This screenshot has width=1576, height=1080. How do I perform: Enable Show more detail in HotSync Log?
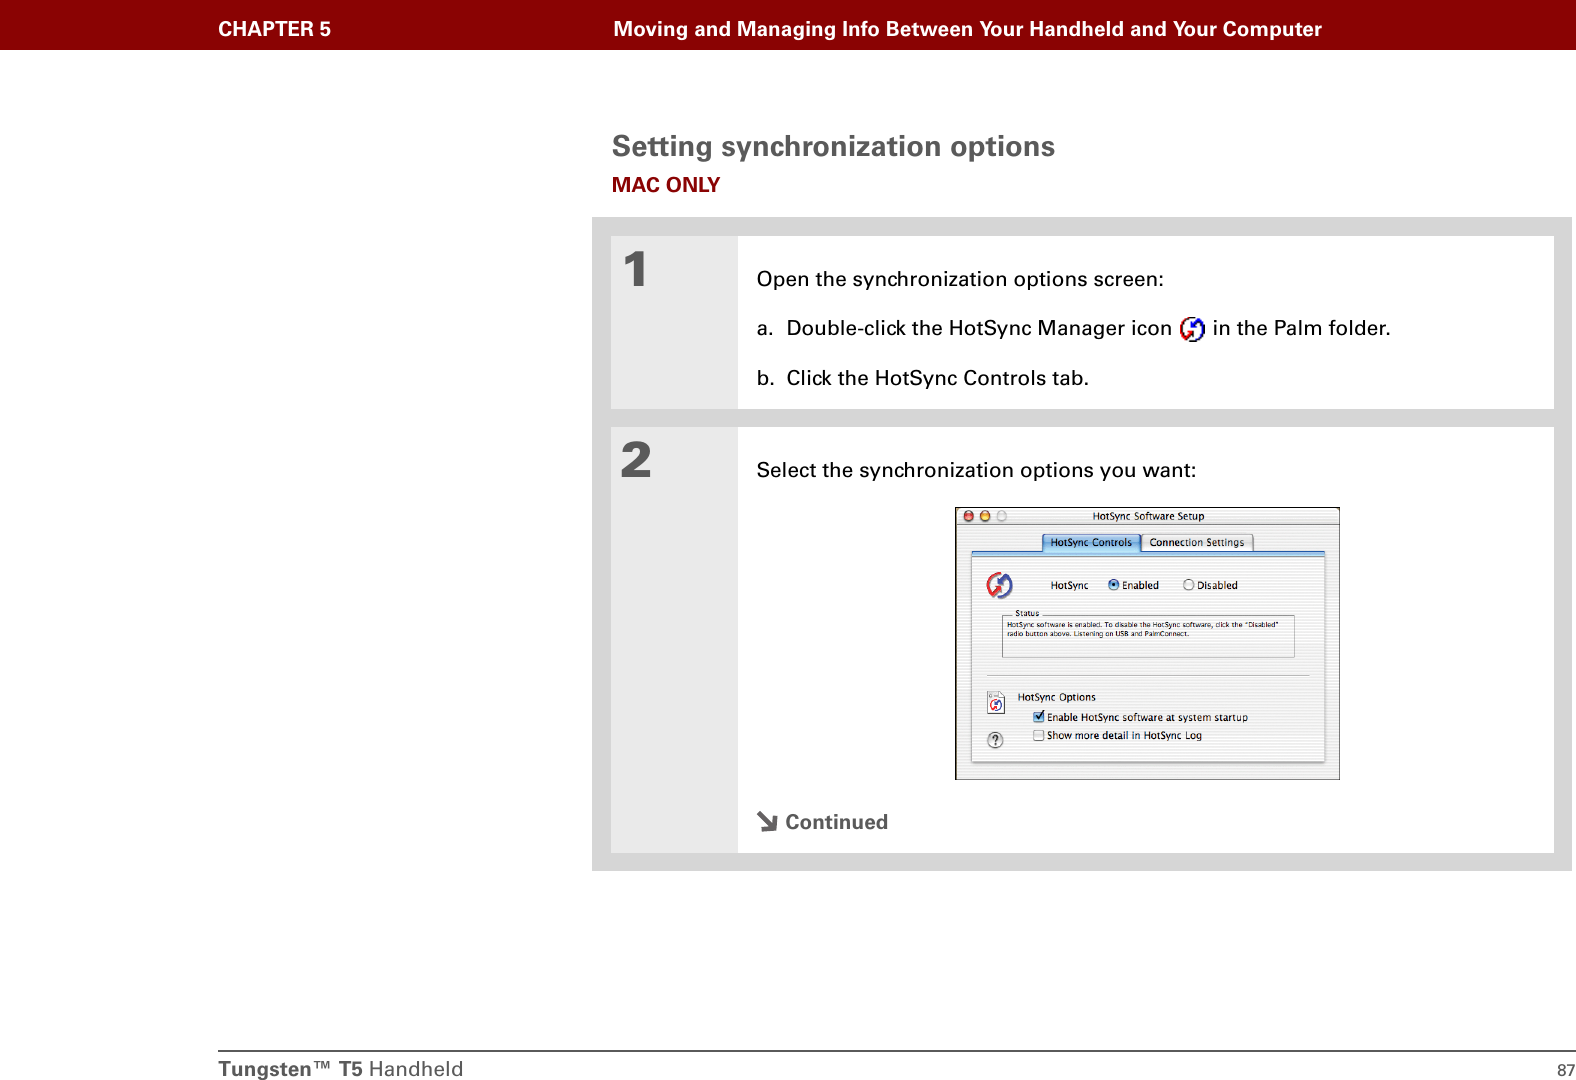1039,735
